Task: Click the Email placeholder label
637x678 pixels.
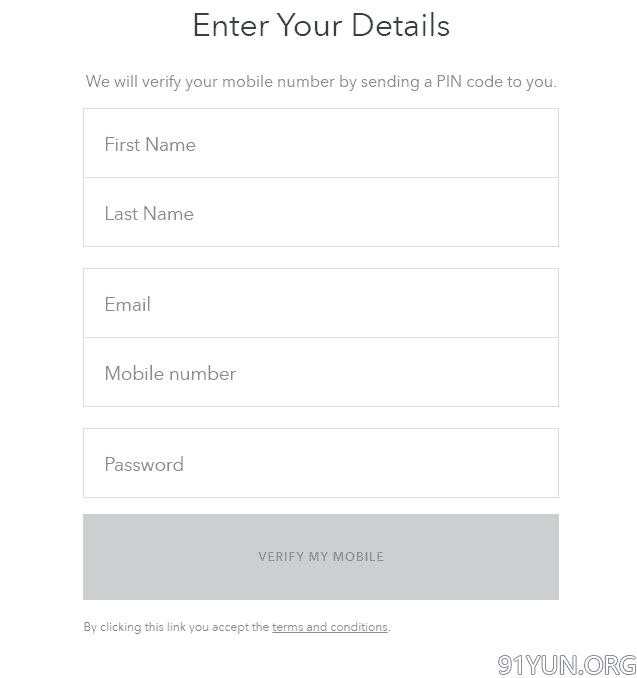Action: [x=128, y=305]
